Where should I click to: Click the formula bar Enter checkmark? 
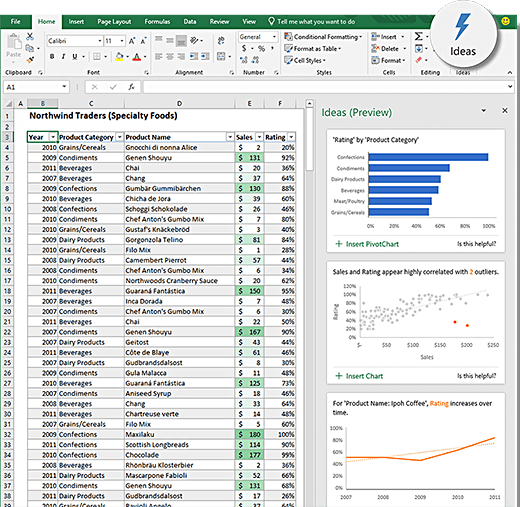click(113, 87)
